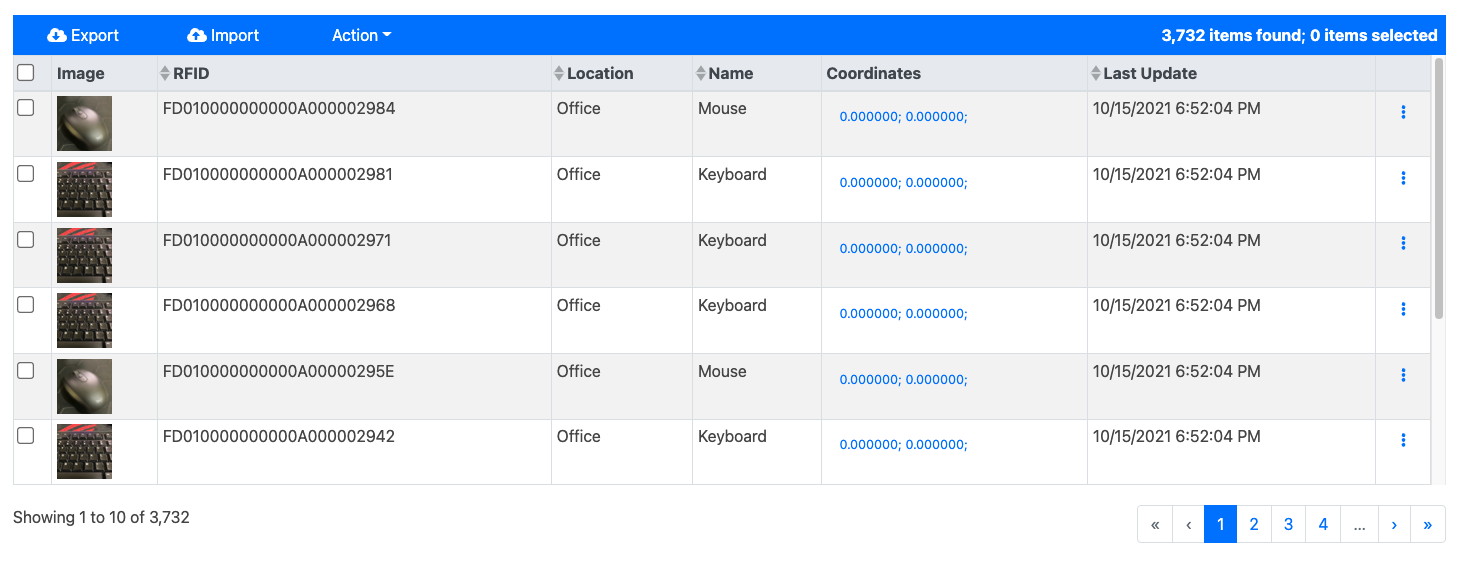This screenshot has height=573, width=1460.
Task: Check the box for RFID ending 2942
Action: pyautogui.click(x=26, y=436)
